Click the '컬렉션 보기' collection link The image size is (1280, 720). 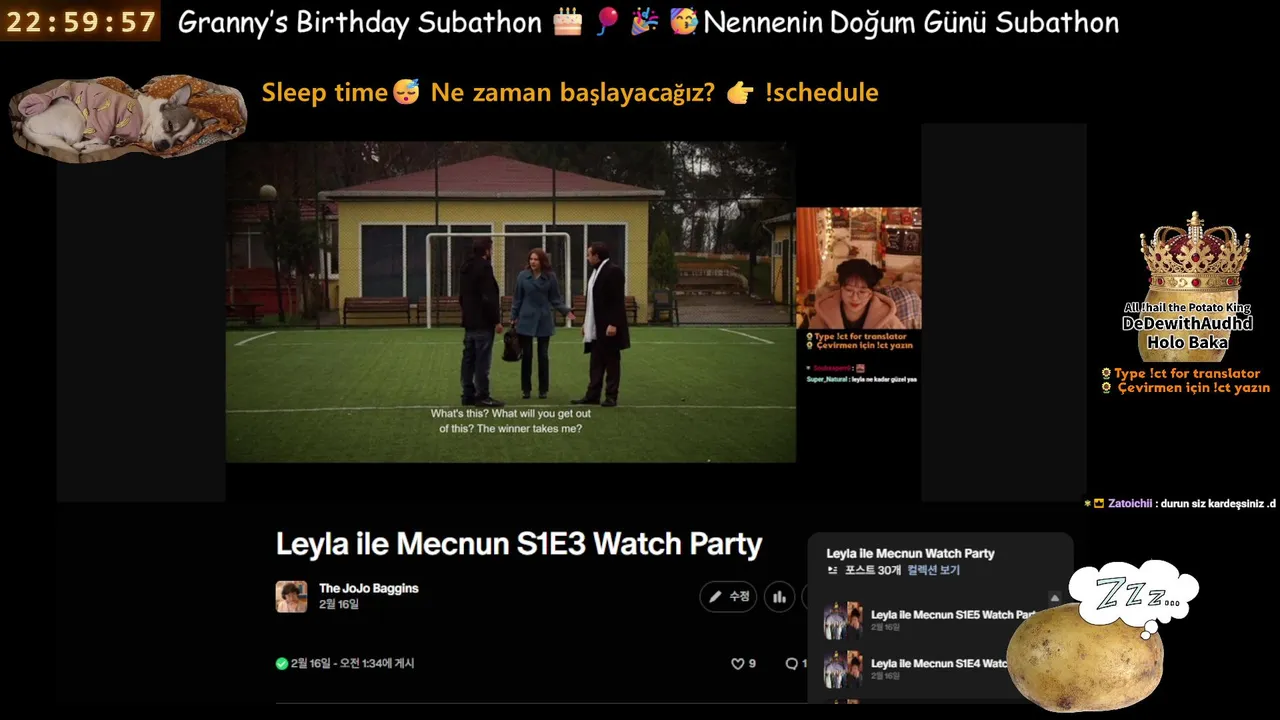point(933,570)
